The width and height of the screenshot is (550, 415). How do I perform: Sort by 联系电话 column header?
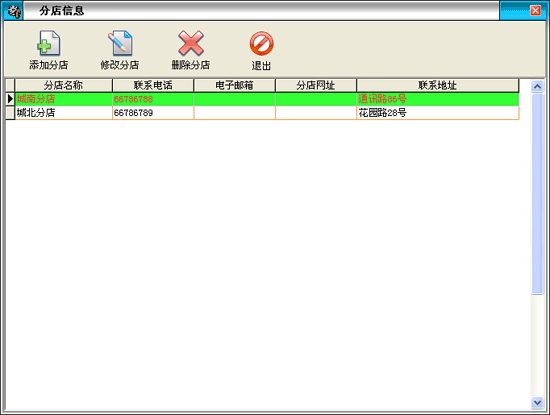[153, 85]
